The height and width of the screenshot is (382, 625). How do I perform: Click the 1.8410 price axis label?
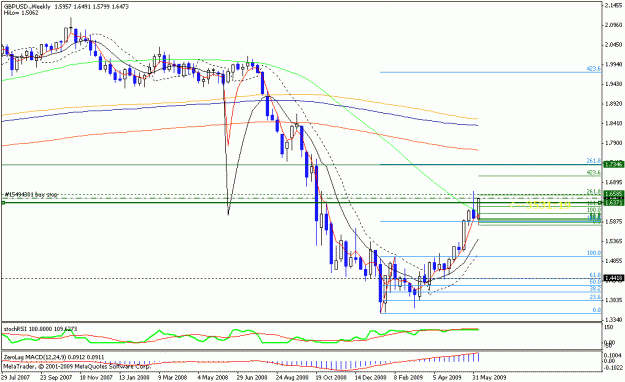tap(613, 123)
